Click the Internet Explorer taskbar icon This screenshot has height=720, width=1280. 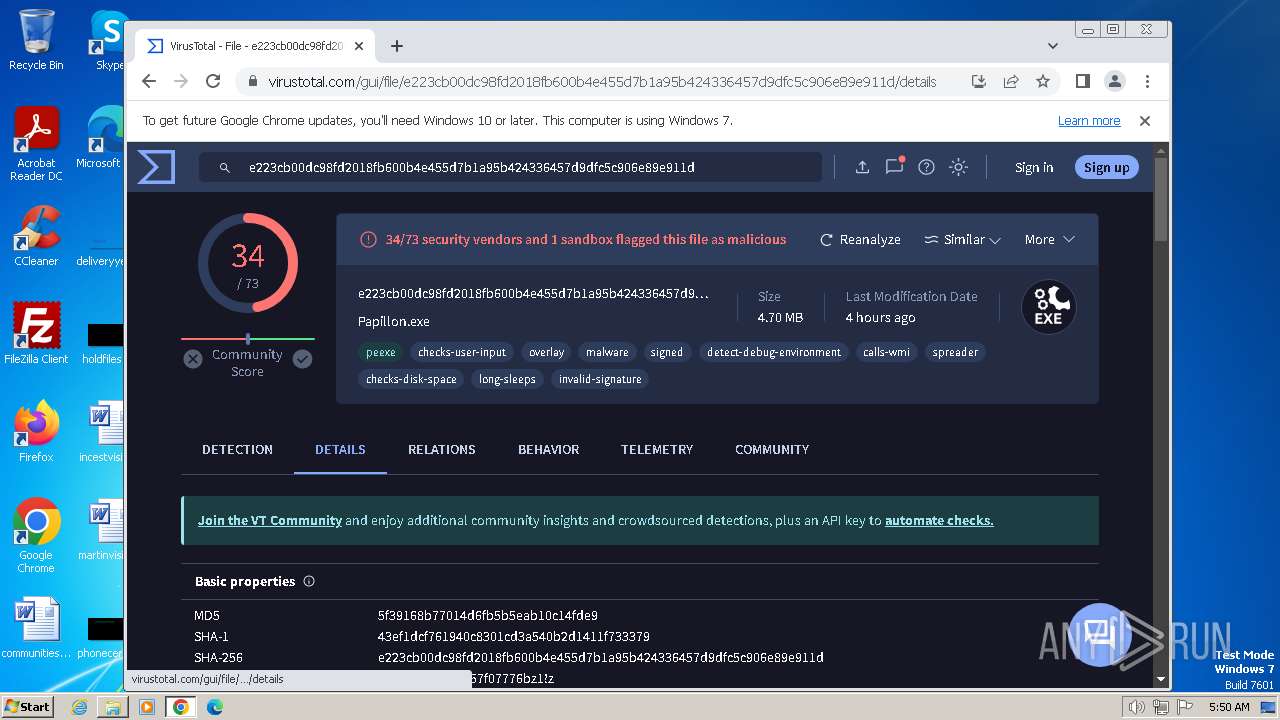pos(79,707)
